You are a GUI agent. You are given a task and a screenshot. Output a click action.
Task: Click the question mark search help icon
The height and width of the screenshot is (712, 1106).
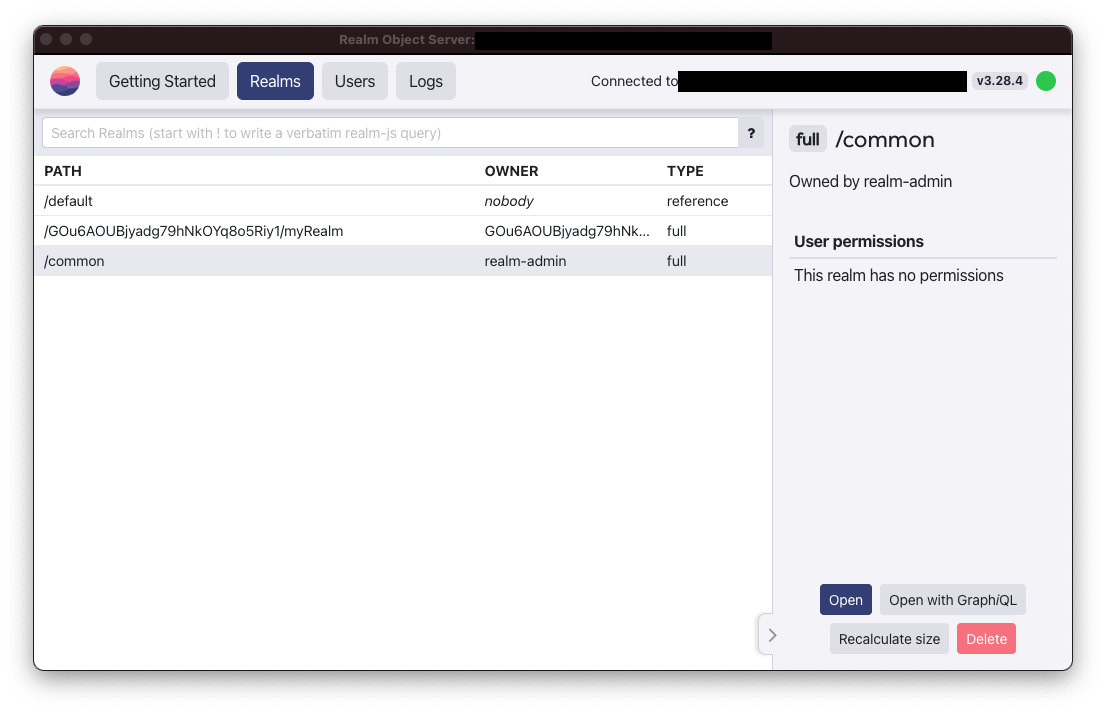(751, 133)
